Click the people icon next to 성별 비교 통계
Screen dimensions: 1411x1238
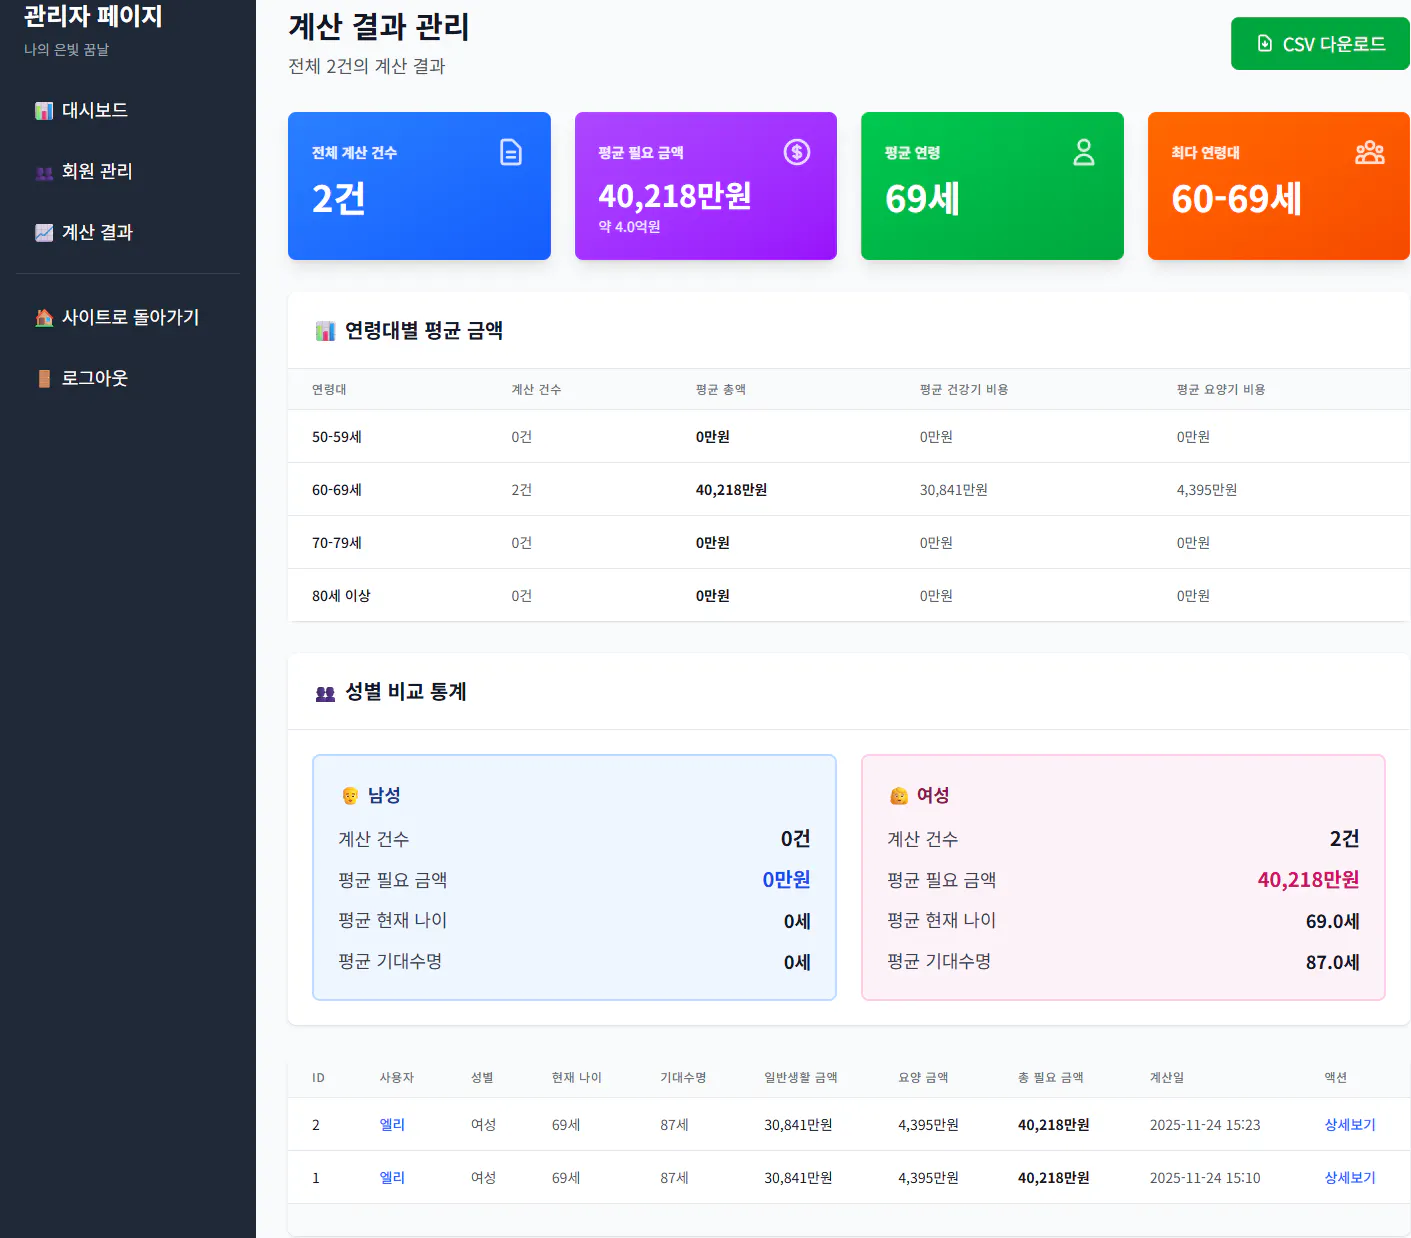point(326,692)
